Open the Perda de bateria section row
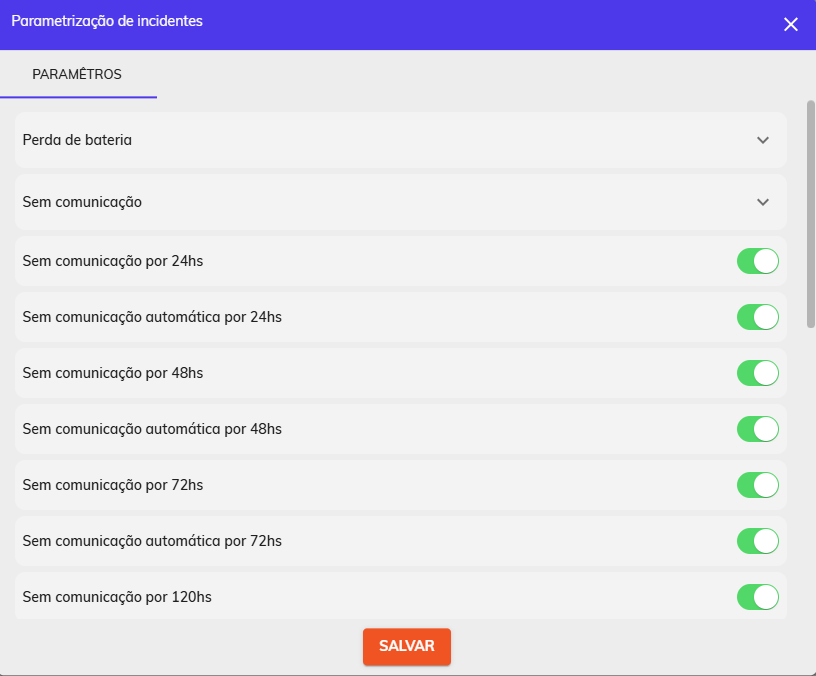The image size is (816, 676). click(x=401, y=140)
